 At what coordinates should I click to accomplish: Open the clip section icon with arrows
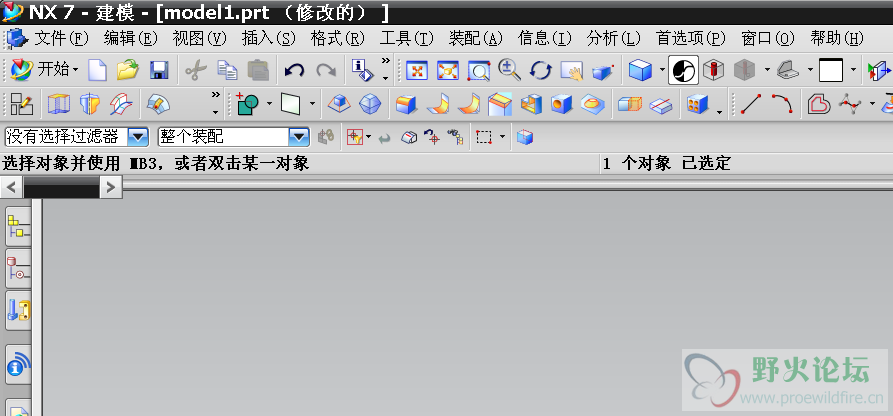point(879,71)
